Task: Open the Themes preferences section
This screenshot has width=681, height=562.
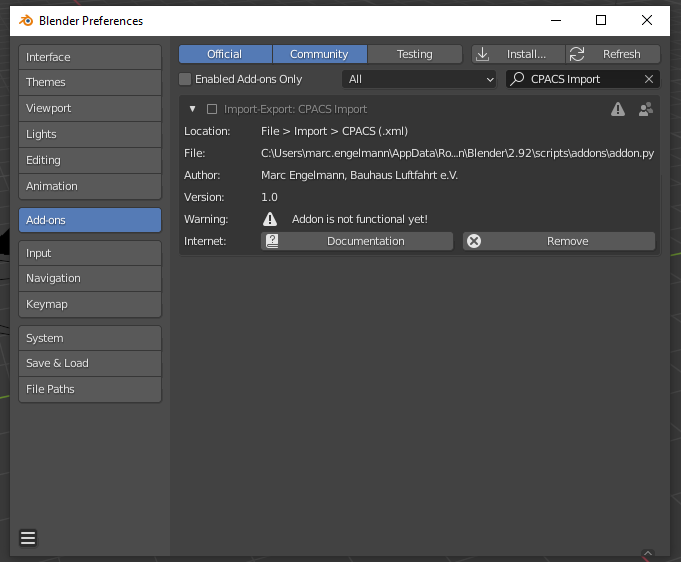Action: click(x=90, y=82)
